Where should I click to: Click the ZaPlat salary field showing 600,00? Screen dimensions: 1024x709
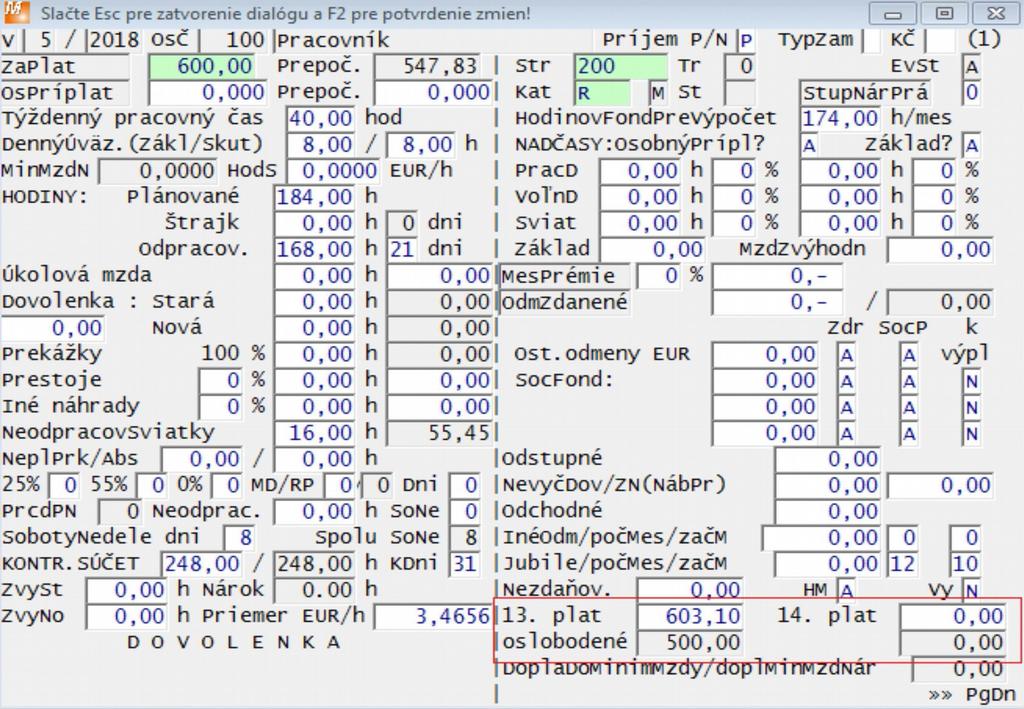point(202,66)
